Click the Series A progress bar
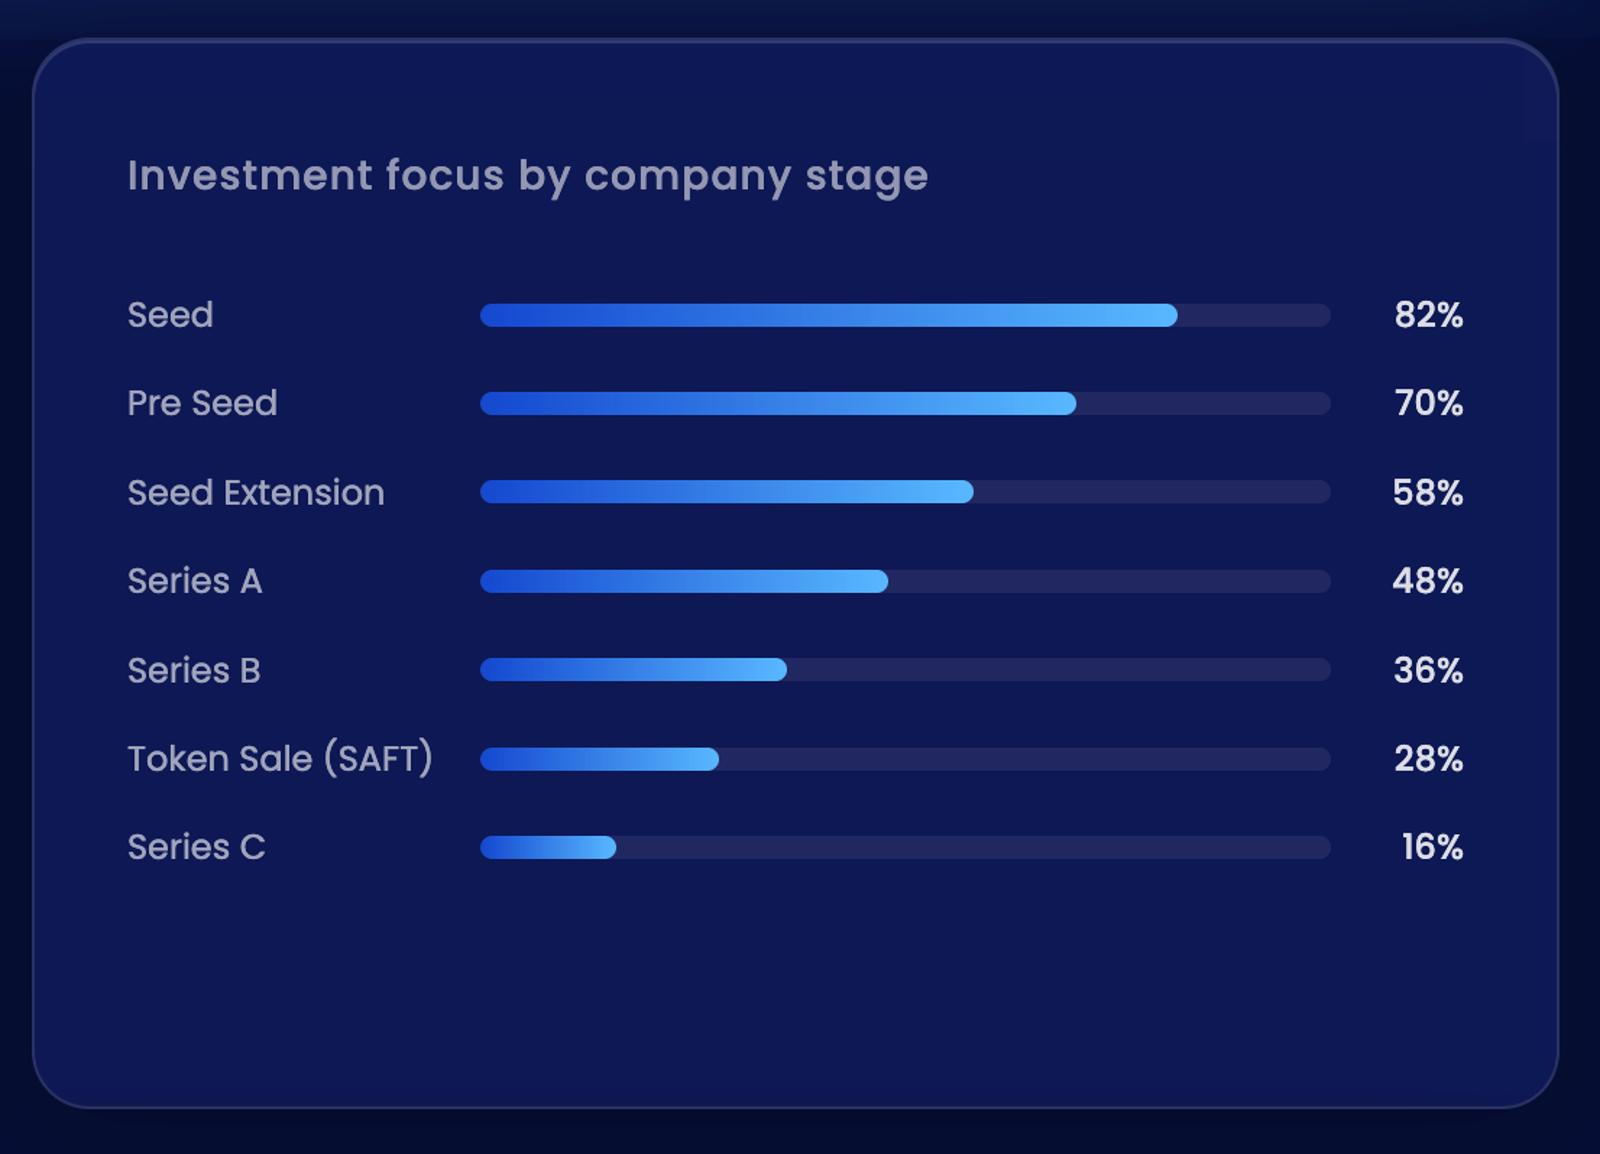 905,581
